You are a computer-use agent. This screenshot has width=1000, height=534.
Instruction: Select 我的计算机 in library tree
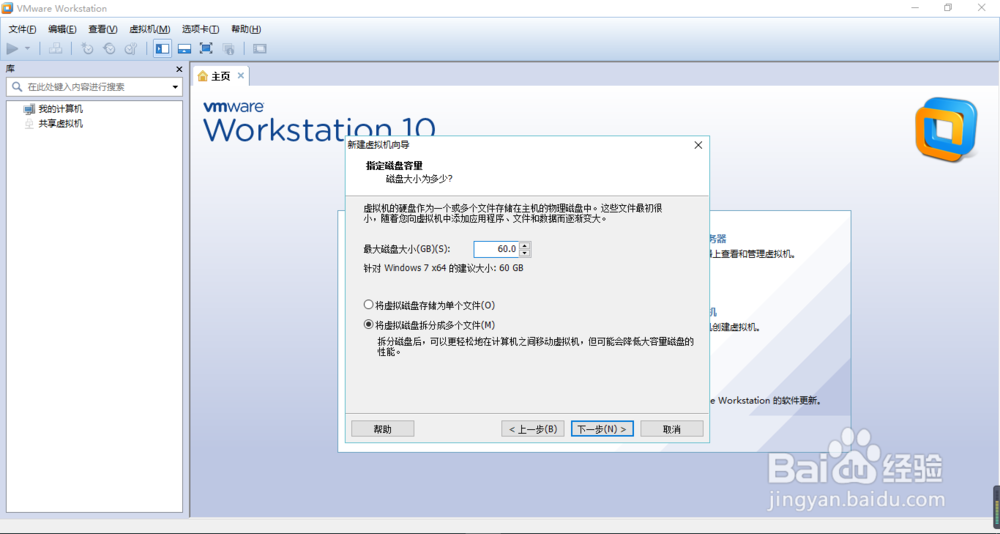click(61, 109)
